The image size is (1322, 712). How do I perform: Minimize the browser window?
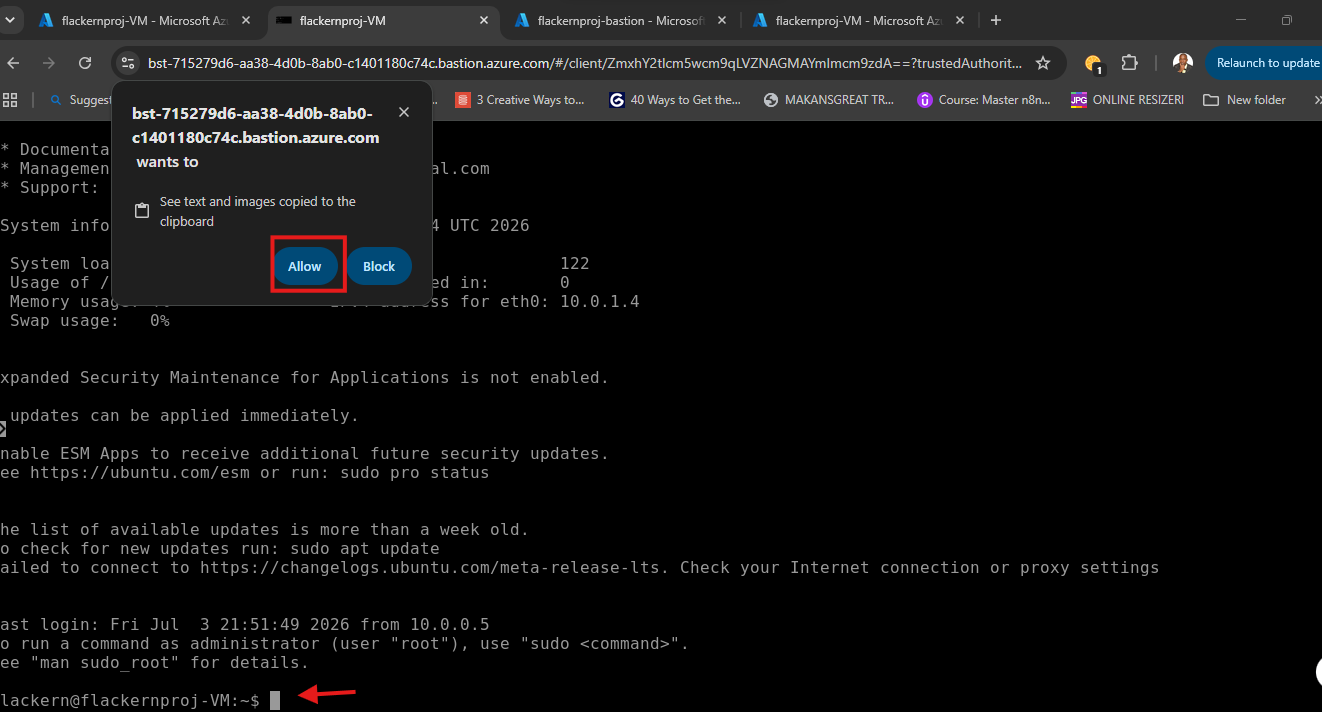[x=1241, y=20]
